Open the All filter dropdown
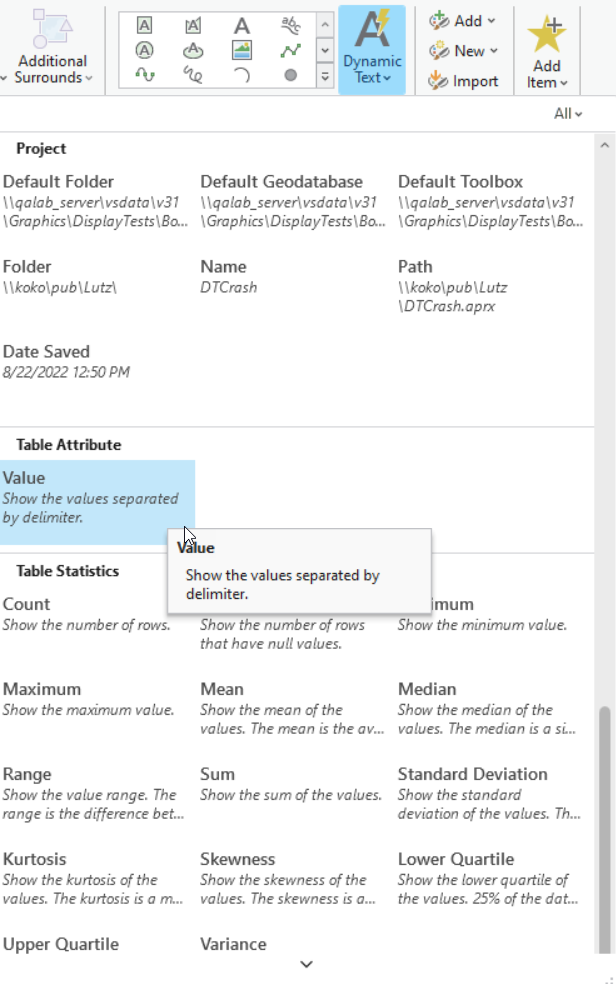616x984 pixels. [x=568, y=114]
